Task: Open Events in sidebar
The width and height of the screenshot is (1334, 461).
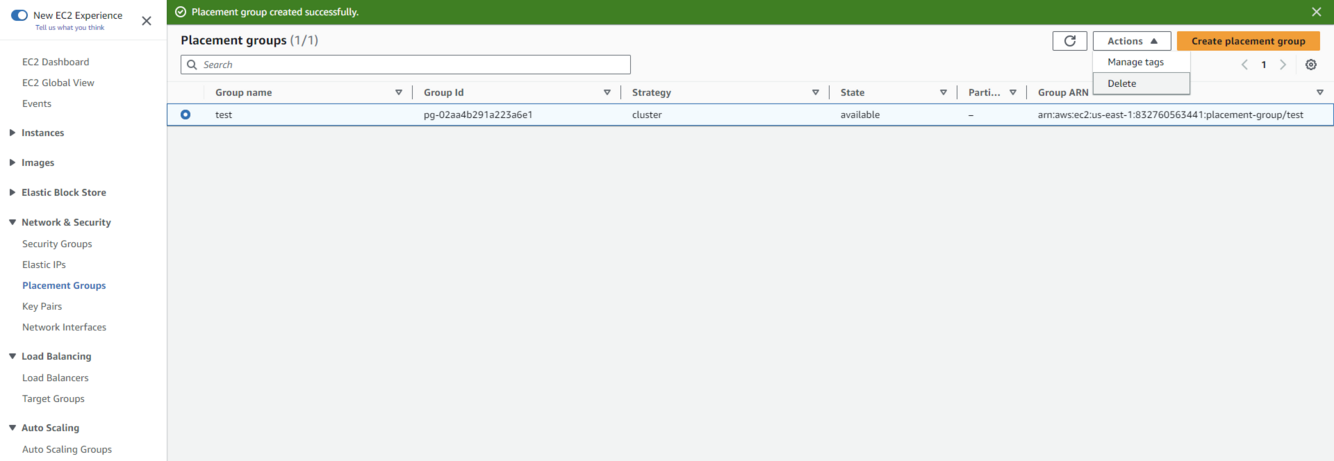Action: [x=37, y=104]
